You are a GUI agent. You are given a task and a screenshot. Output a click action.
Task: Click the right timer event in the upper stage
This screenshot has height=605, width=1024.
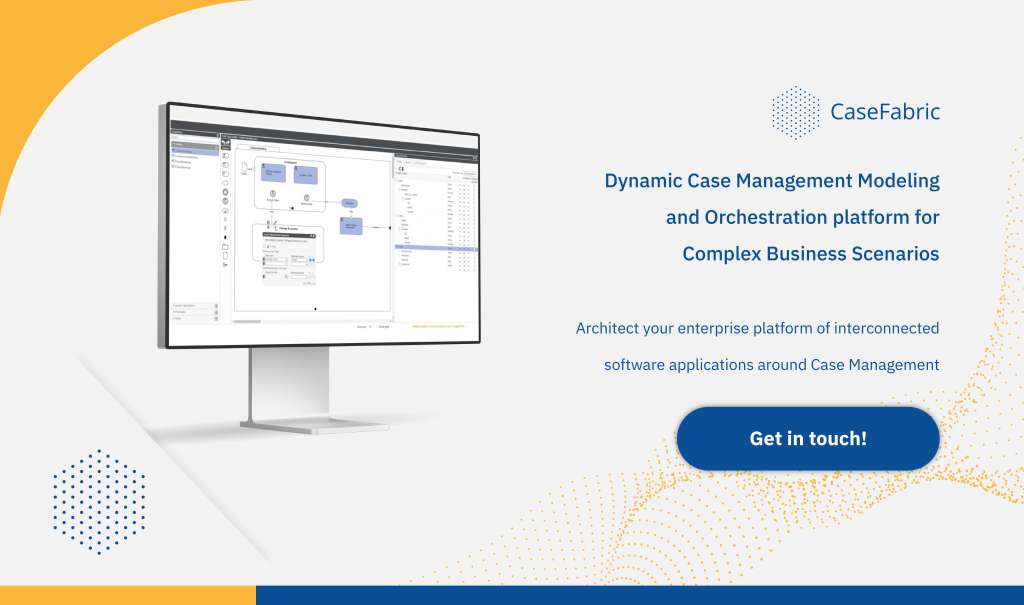306,197
